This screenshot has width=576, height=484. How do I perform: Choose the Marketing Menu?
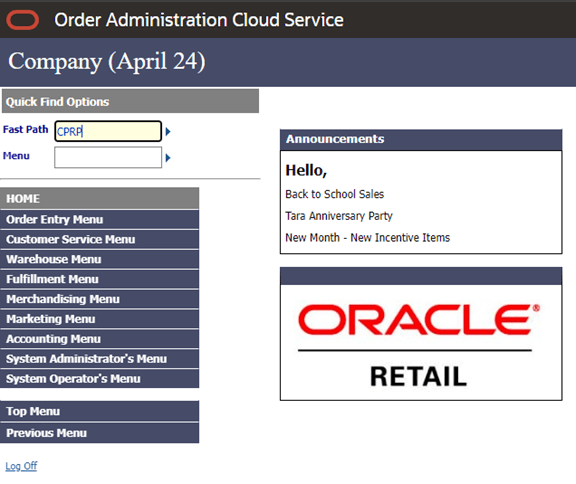pyautogui.click(x=100, y=319)
